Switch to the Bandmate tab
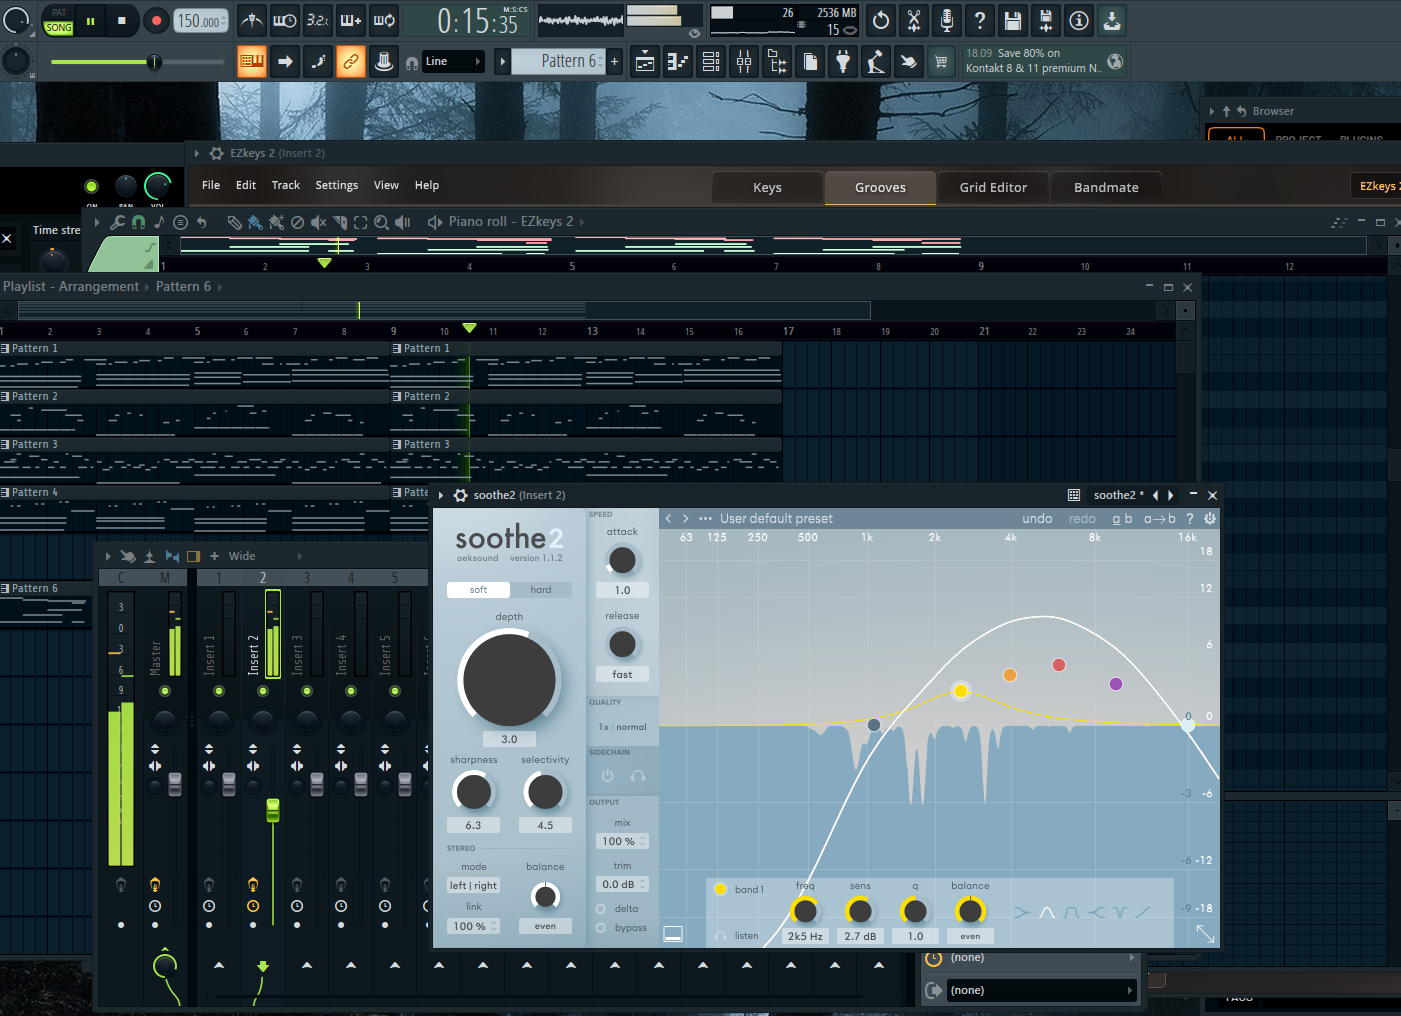Viewport: 1401px width, 1016px height. click(x=1106, y=187)
